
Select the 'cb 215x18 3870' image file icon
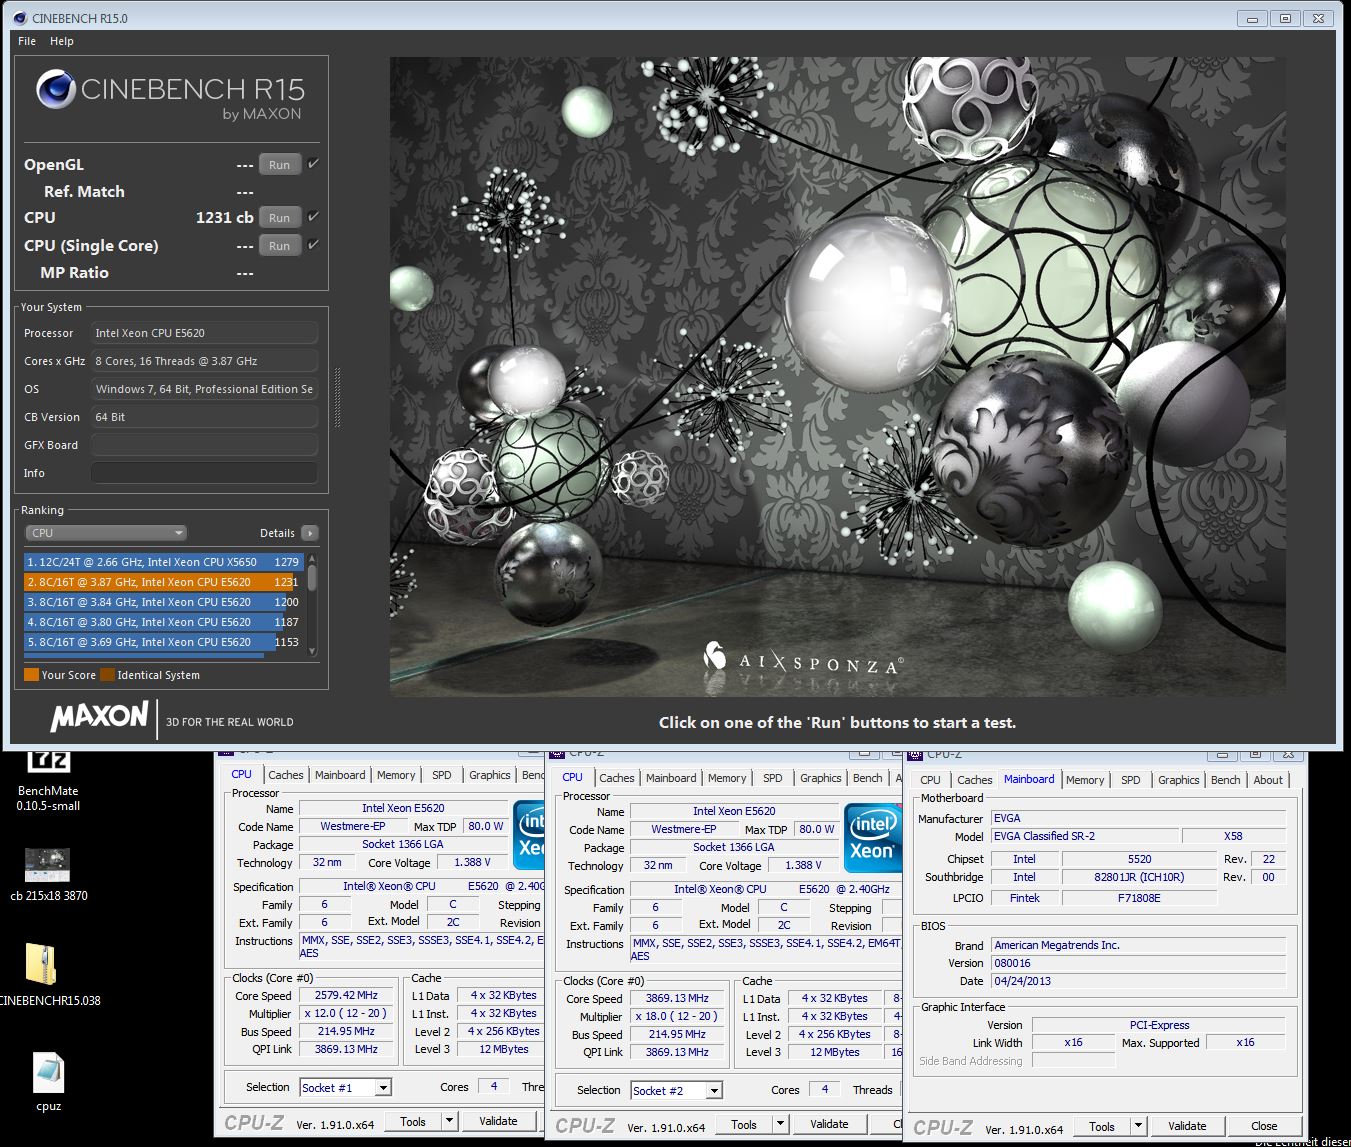coord(48,874)
